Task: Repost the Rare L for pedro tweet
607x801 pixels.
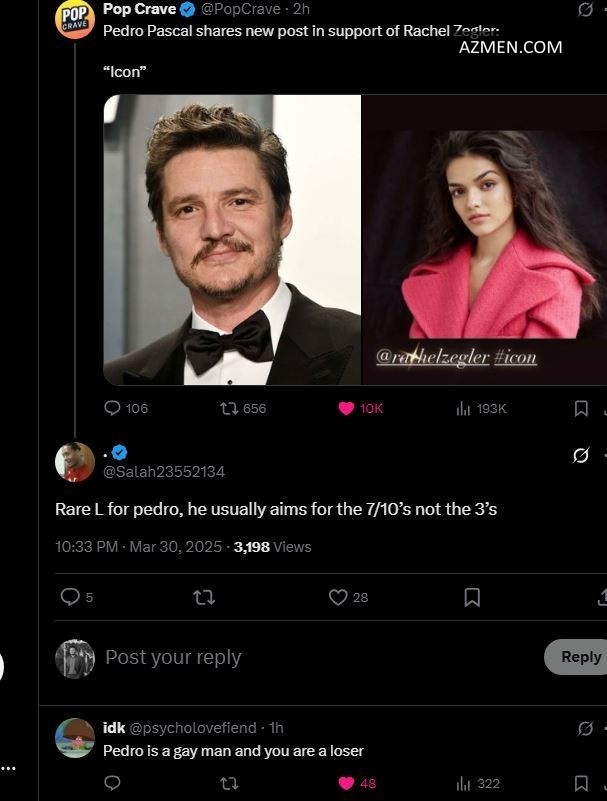Action: 204,597
